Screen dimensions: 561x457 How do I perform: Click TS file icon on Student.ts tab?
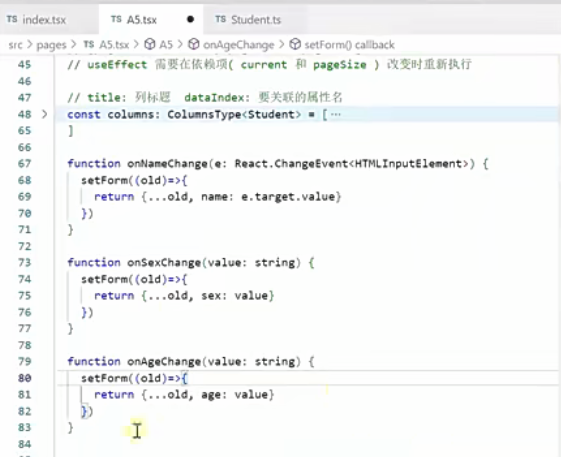point(220,19)
